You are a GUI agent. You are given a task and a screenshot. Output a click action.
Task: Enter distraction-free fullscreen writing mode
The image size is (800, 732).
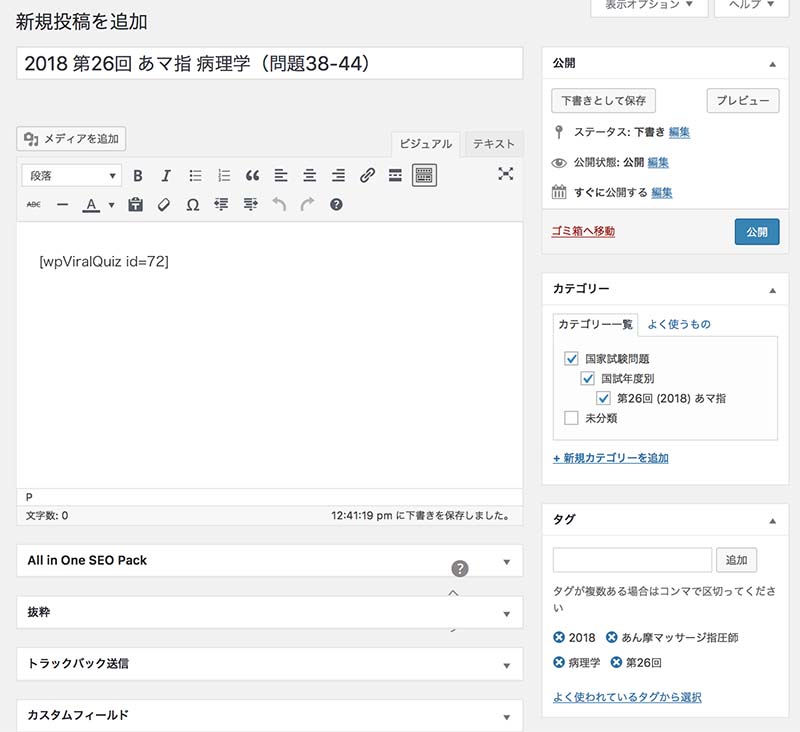pyautogui.click(x=506, y=174)
